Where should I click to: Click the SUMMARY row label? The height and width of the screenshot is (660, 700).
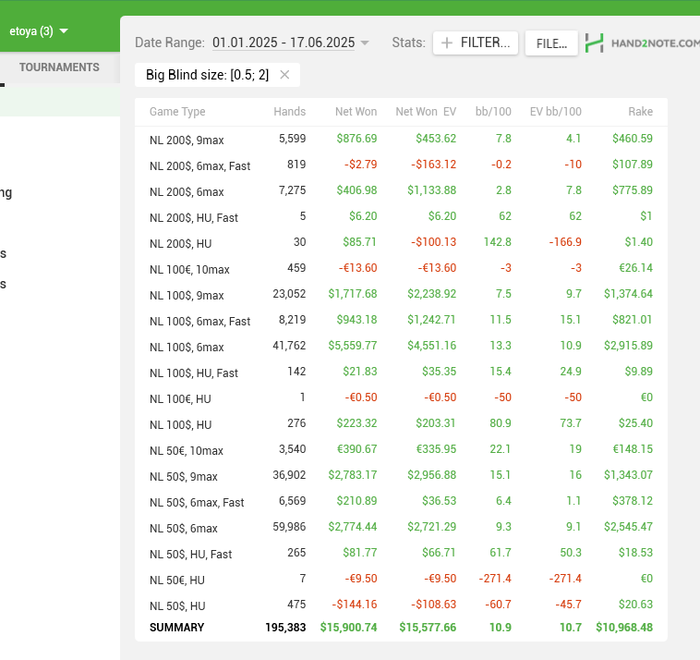[x=176, y=627]
